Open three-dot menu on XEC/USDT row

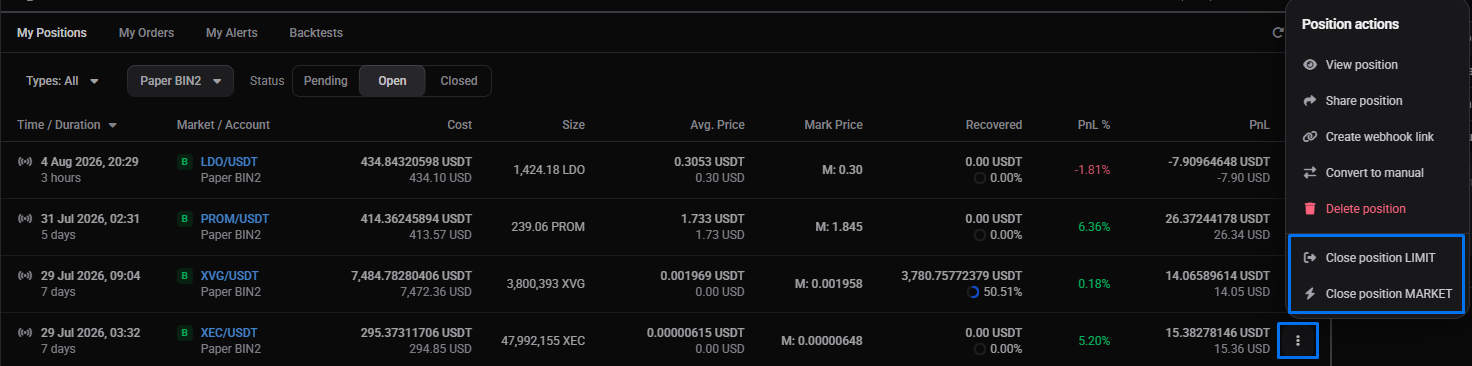(1298, 341)
